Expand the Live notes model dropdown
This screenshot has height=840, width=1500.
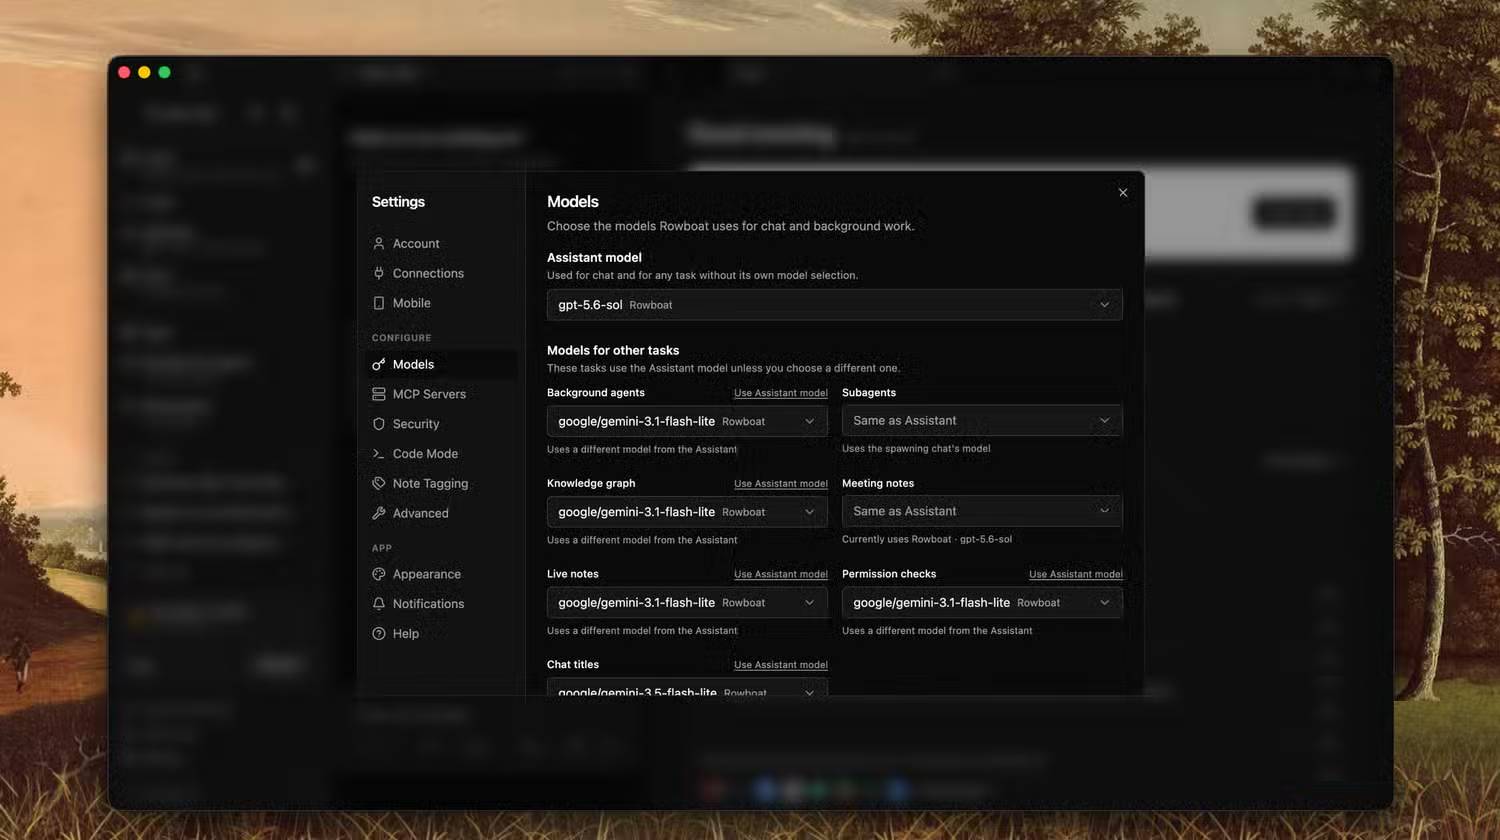click(x=687, y=603)
